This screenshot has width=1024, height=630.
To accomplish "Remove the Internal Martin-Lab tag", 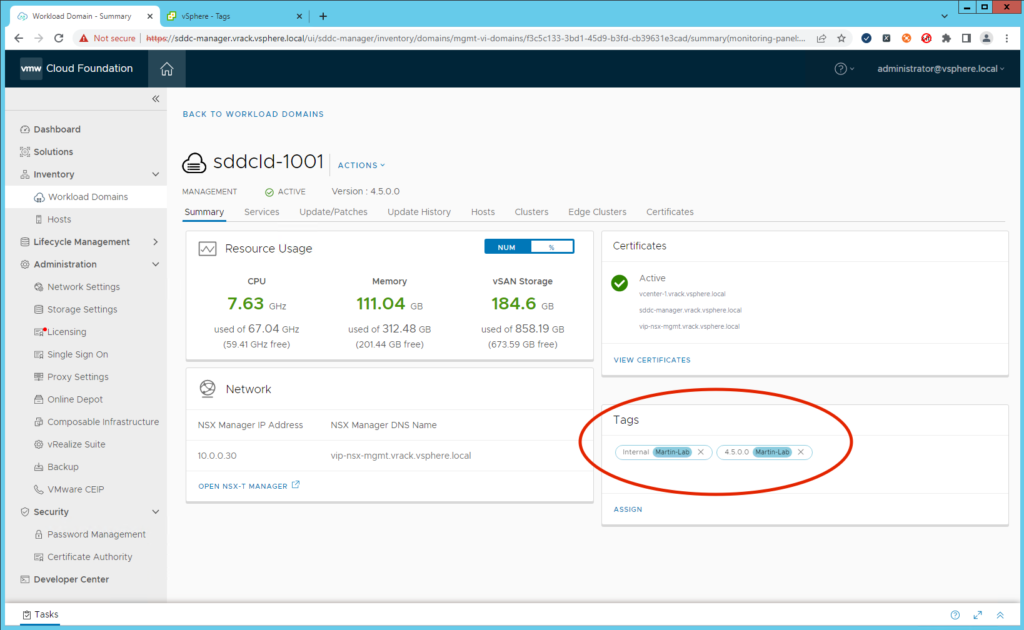I will click(701, 452).
